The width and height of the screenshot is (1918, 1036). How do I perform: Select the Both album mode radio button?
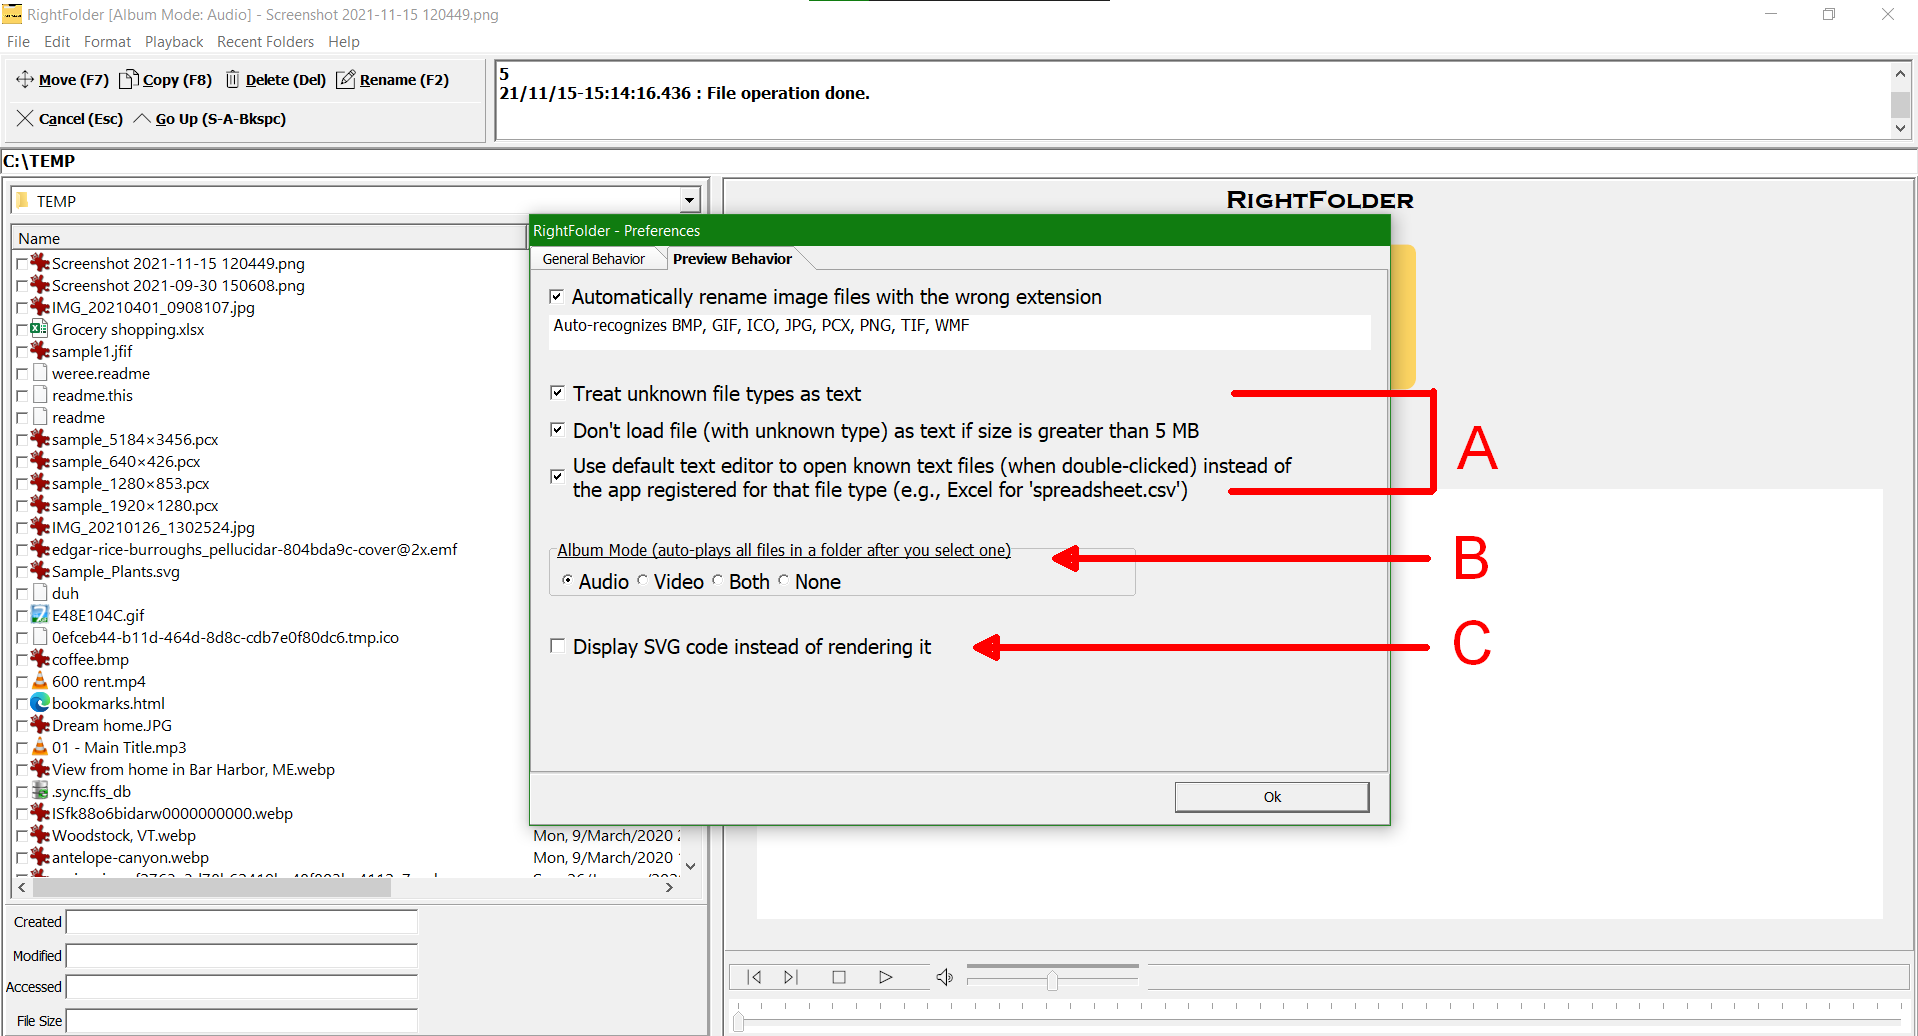(x=717, y=581)
